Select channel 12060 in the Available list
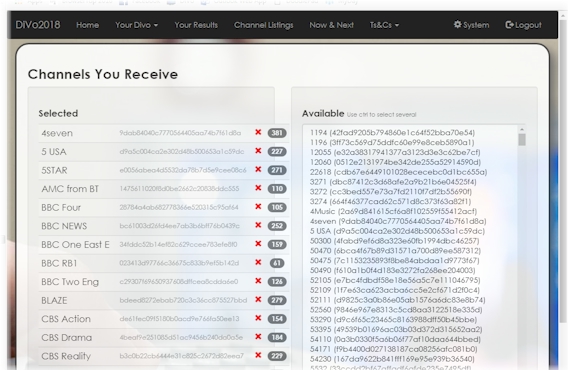 (395, 162)
